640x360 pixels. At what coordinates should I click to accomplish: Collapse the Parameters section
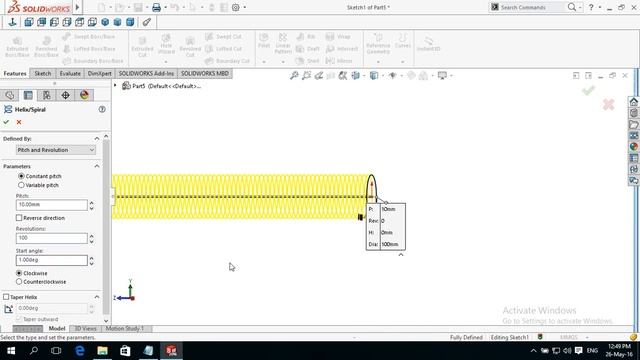(97, 167)
